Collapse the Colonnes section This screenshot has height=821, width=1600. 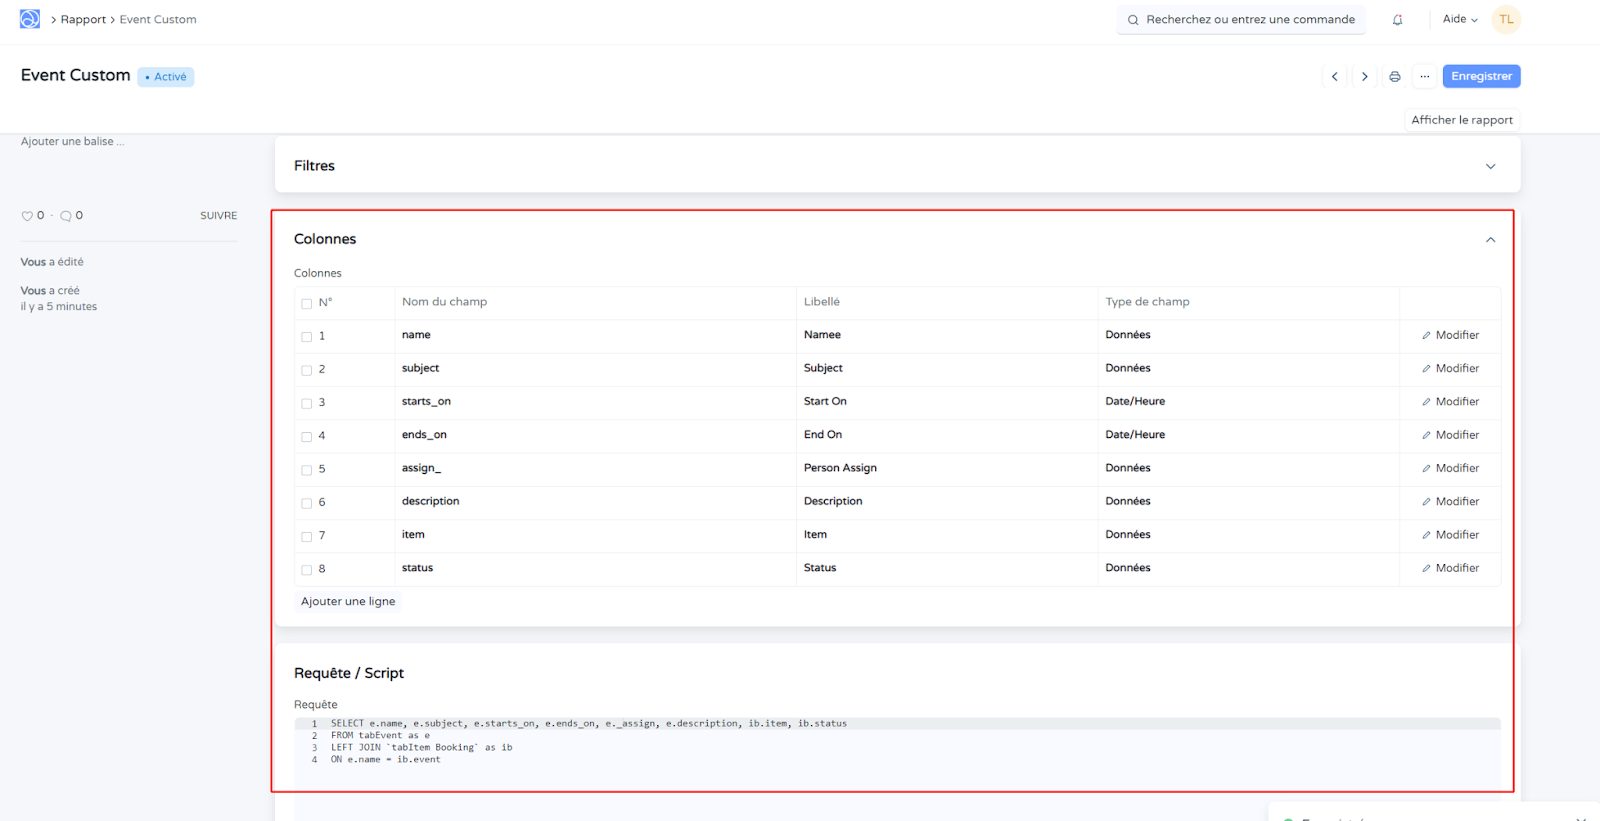coord(1490,240)
